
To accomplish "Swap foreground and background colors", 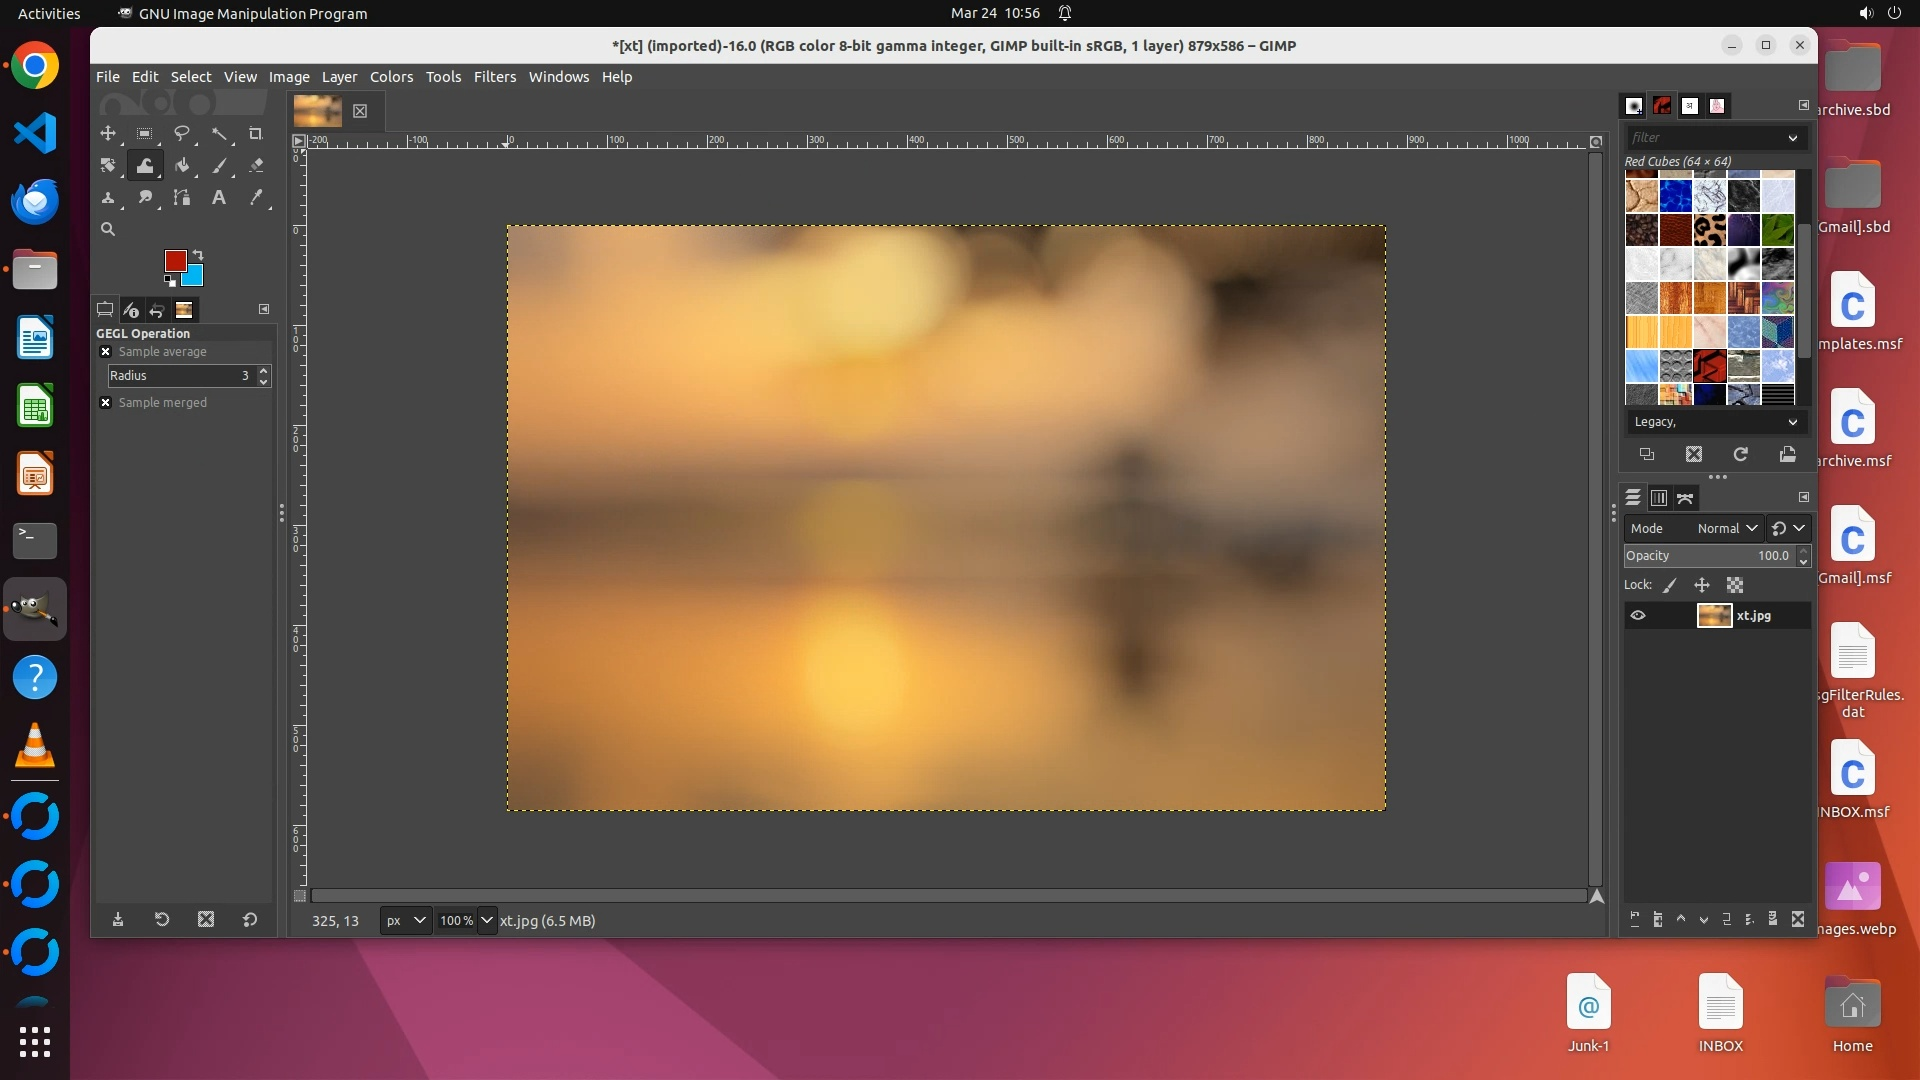I will tap(198, 254).
